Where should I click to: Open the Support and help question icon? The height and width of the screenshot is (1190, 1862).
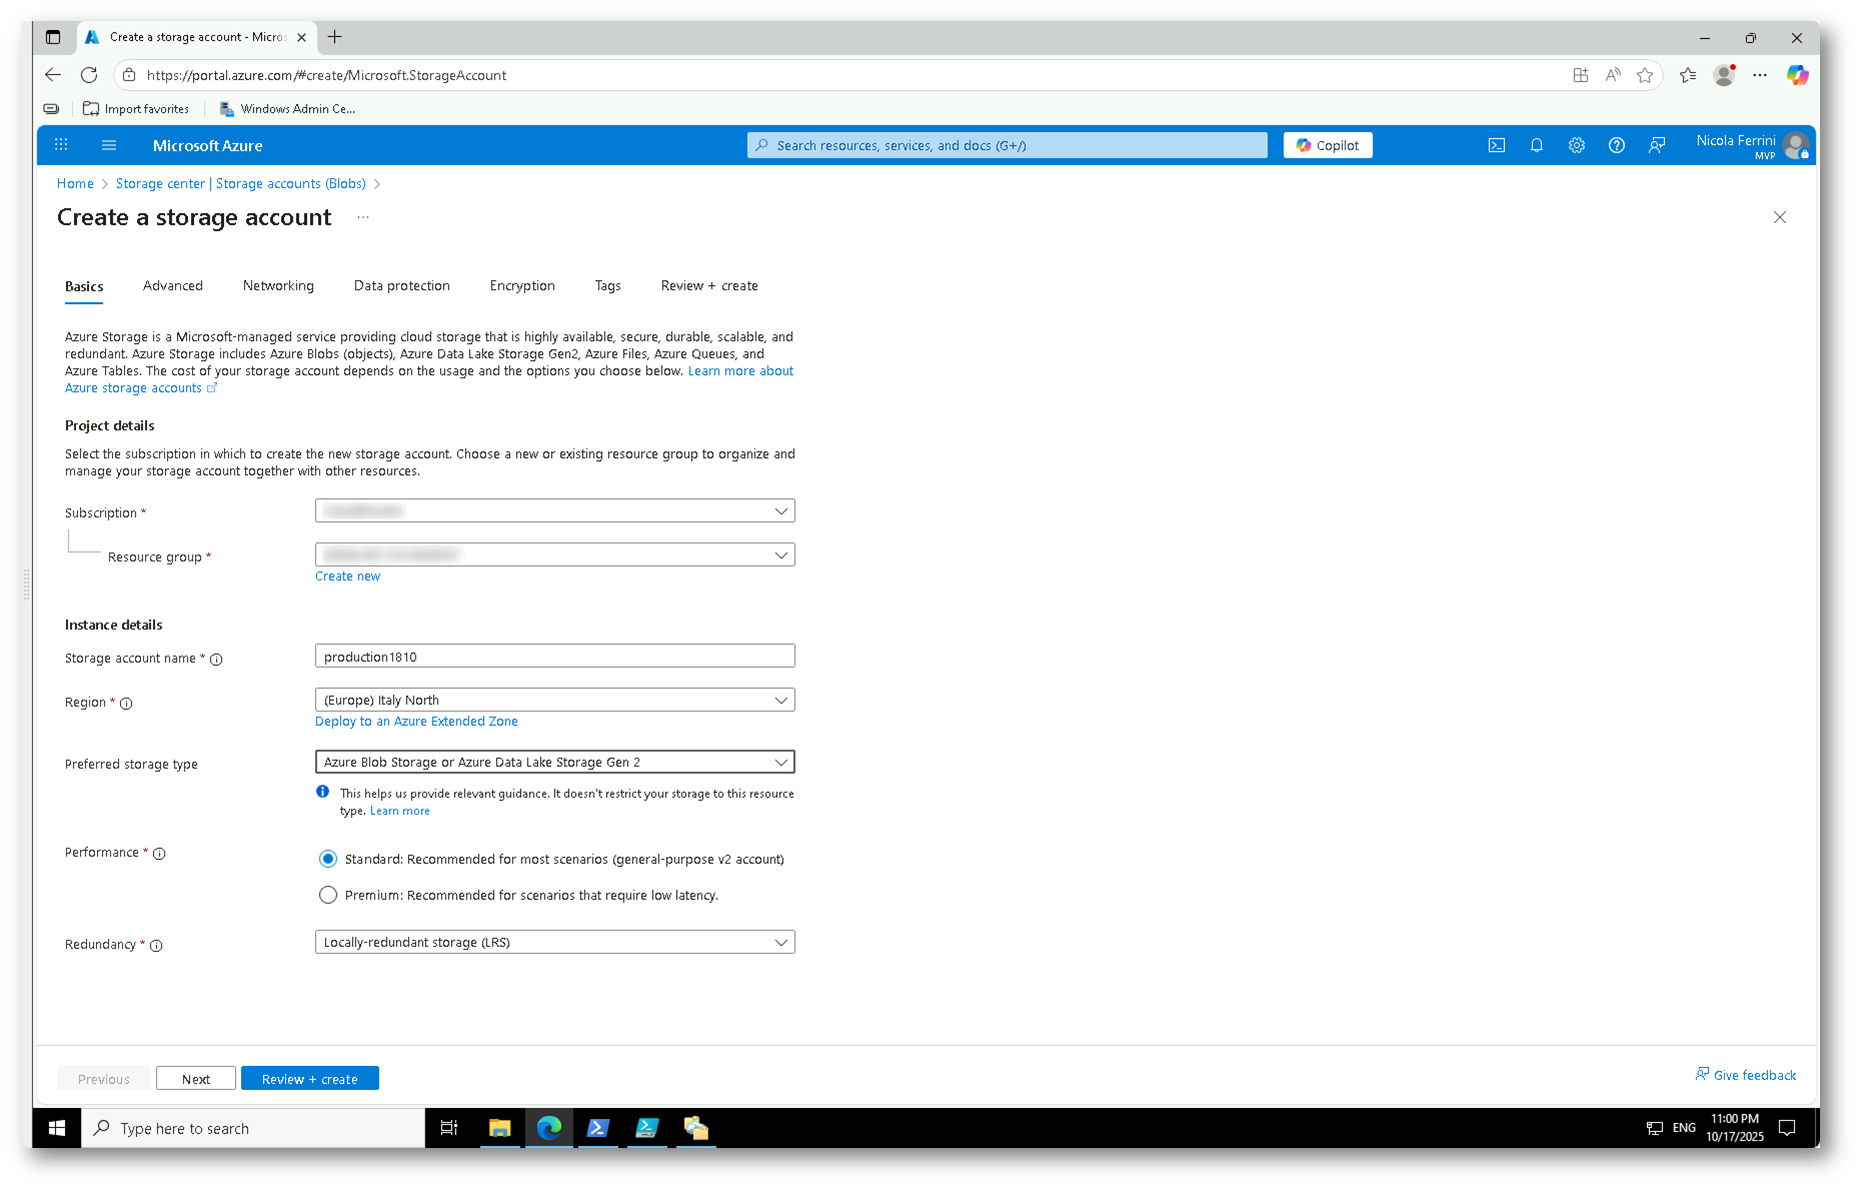(x=1617, y=145)
